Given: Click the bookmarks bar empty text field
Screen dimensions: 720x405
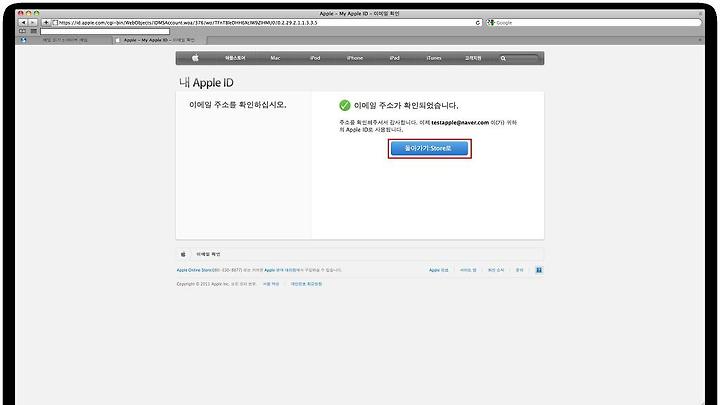Looking at the screenshot, I should coord(105,31).
